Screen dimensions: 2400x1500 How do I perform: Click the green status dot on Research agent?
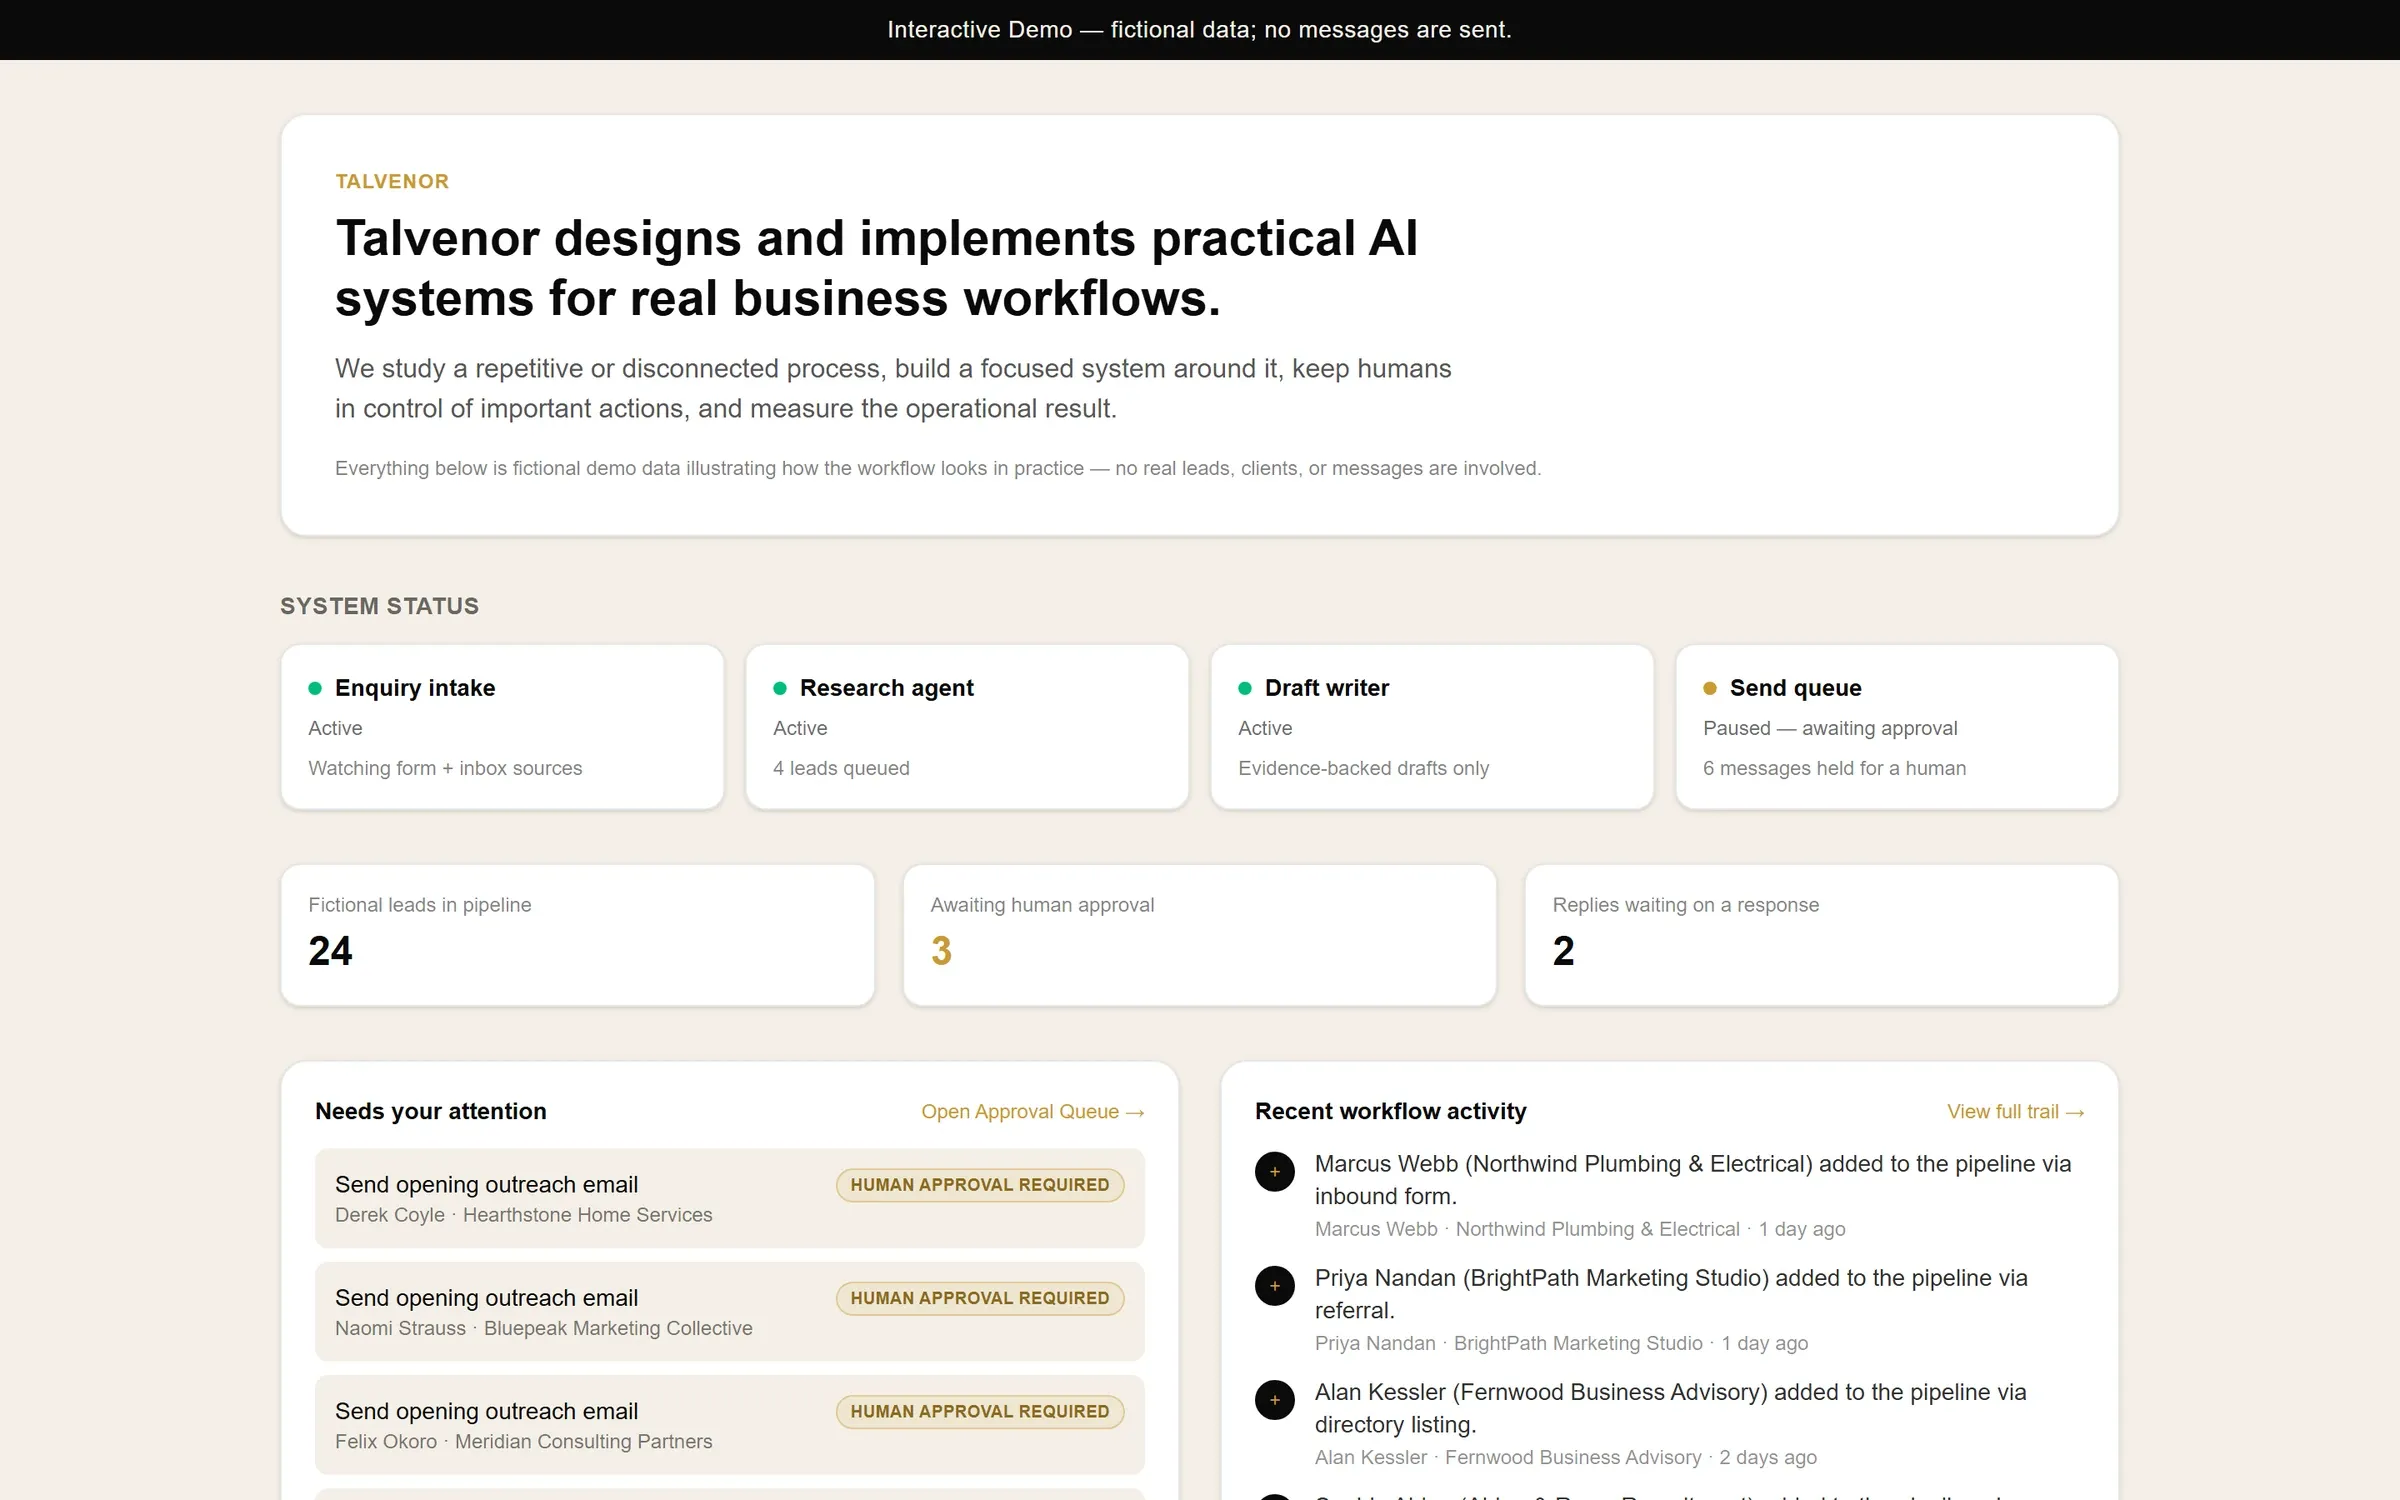point(780,688)
